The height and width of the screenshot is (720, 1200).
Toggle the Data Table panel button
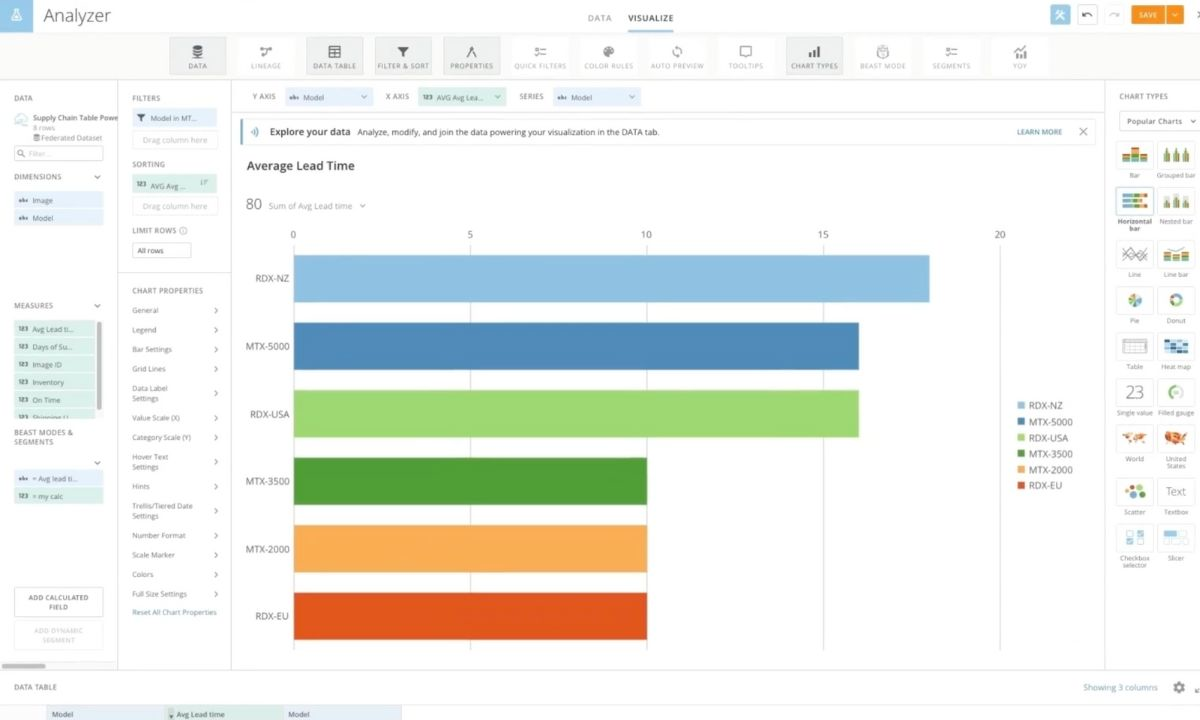click(334, 56)
